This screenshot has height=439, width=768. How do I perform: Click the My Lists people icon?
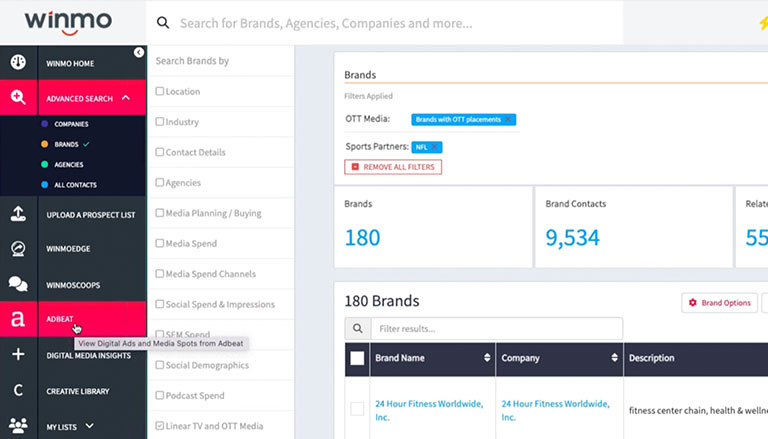(18, 425)
